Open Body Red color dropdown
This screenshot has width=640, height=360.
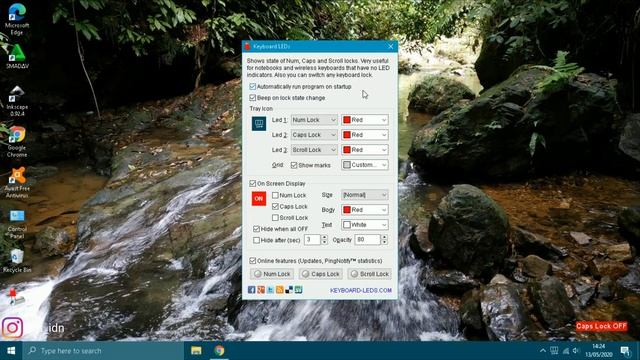364,210
